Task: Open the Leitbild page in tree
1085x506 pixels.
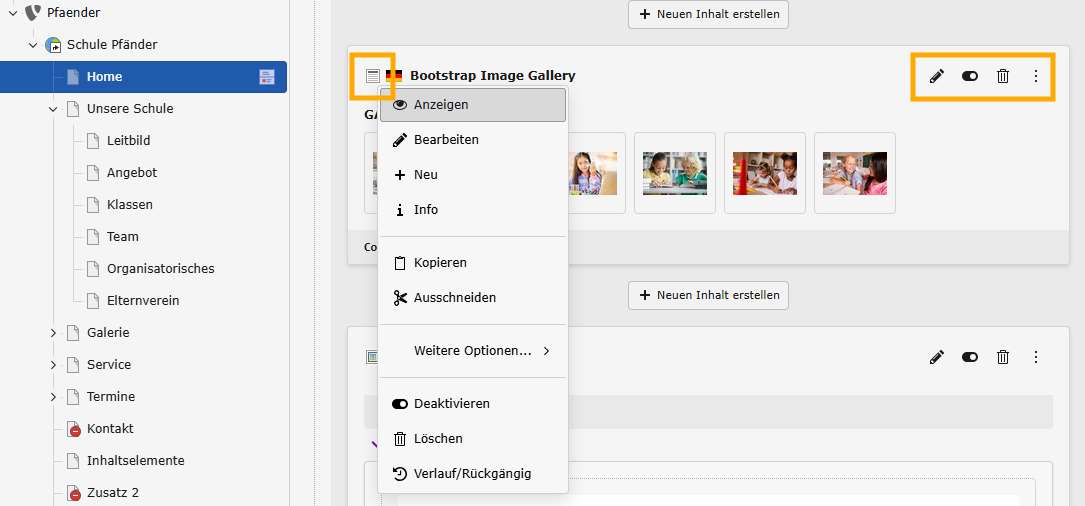Action: 128,141
